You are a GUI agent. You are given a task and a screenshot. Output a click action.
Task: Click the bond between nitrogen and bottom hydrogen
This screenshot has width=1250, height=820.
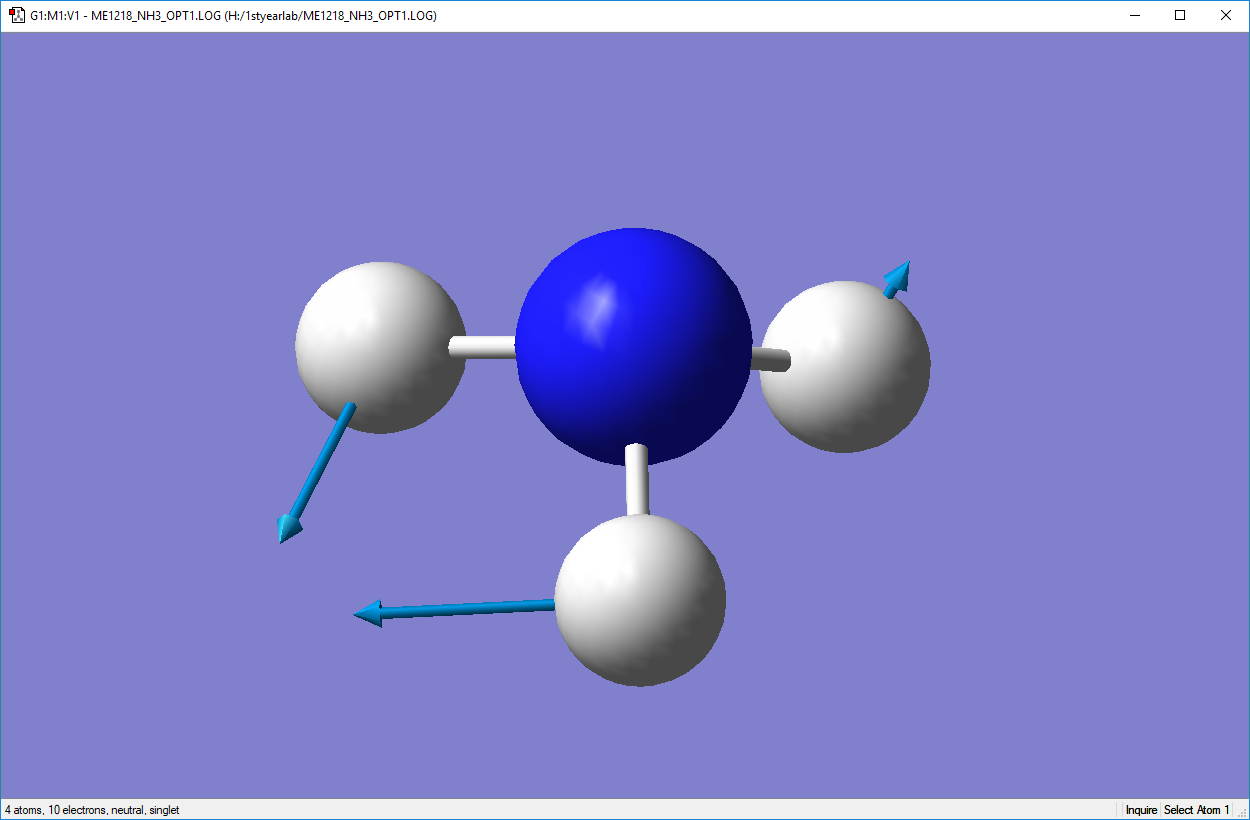pos(637,480)
